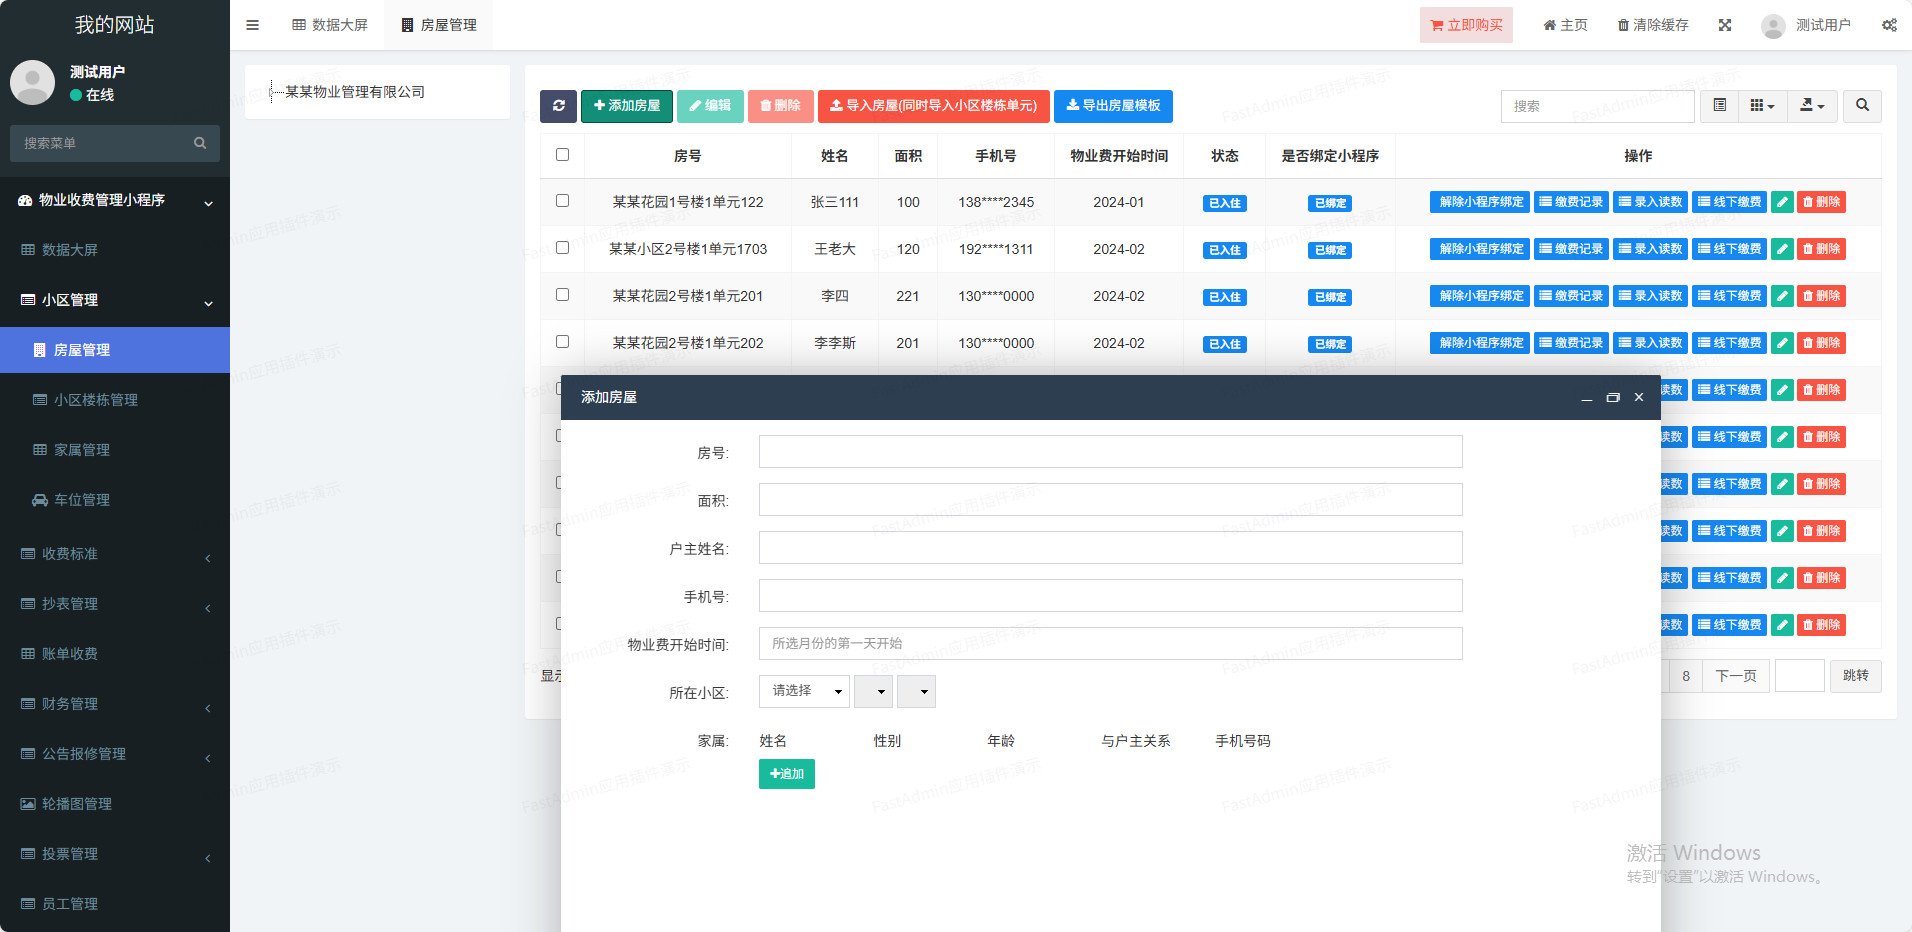Click the 房号 input field in the dialog
1912x932 pixels.
[1110, 452]
